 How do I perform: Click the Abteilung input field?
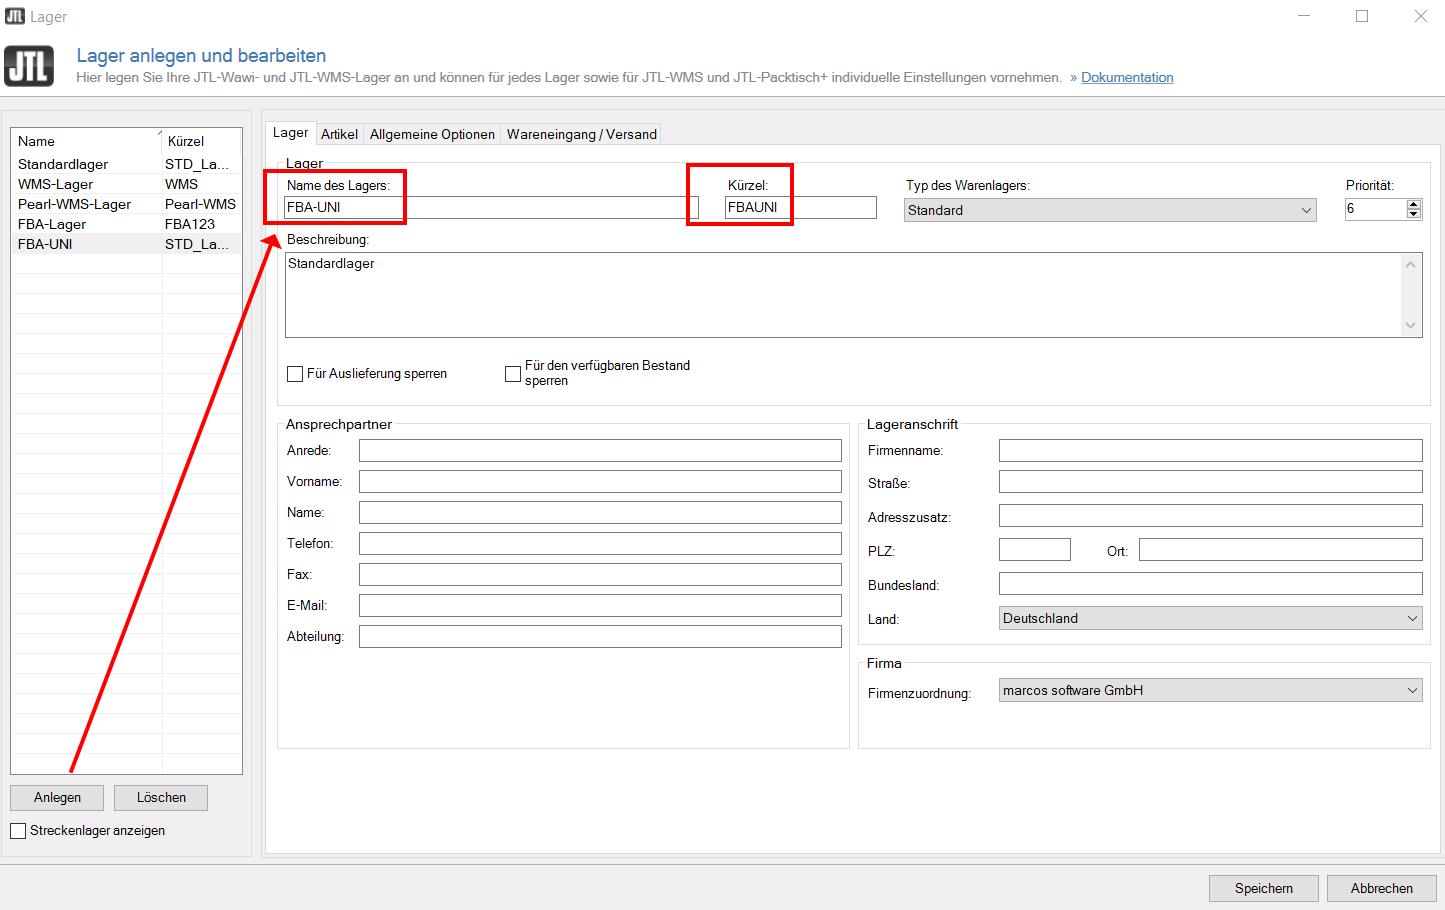(600, 636)
